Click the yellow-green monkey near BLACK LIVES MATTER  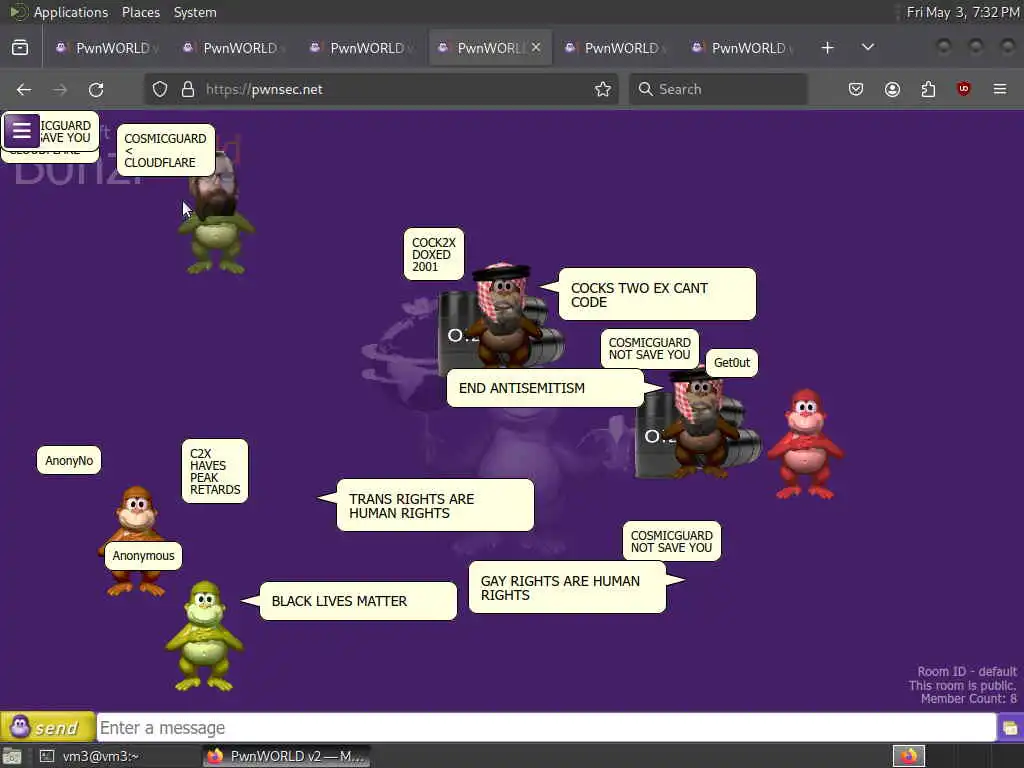[205, 637]
